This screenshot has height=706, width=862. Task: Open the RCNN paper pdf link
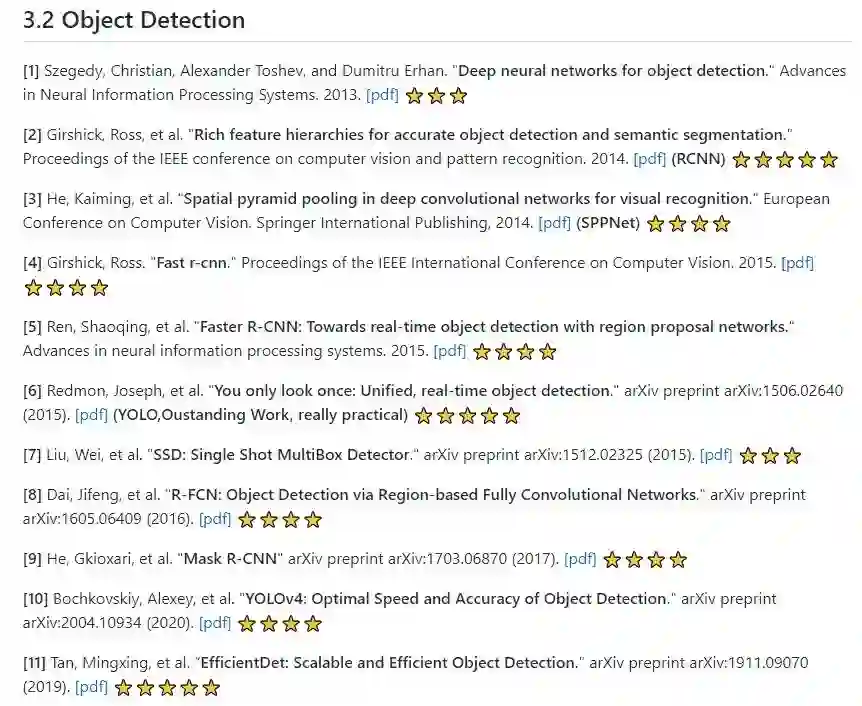click(650, 158)
